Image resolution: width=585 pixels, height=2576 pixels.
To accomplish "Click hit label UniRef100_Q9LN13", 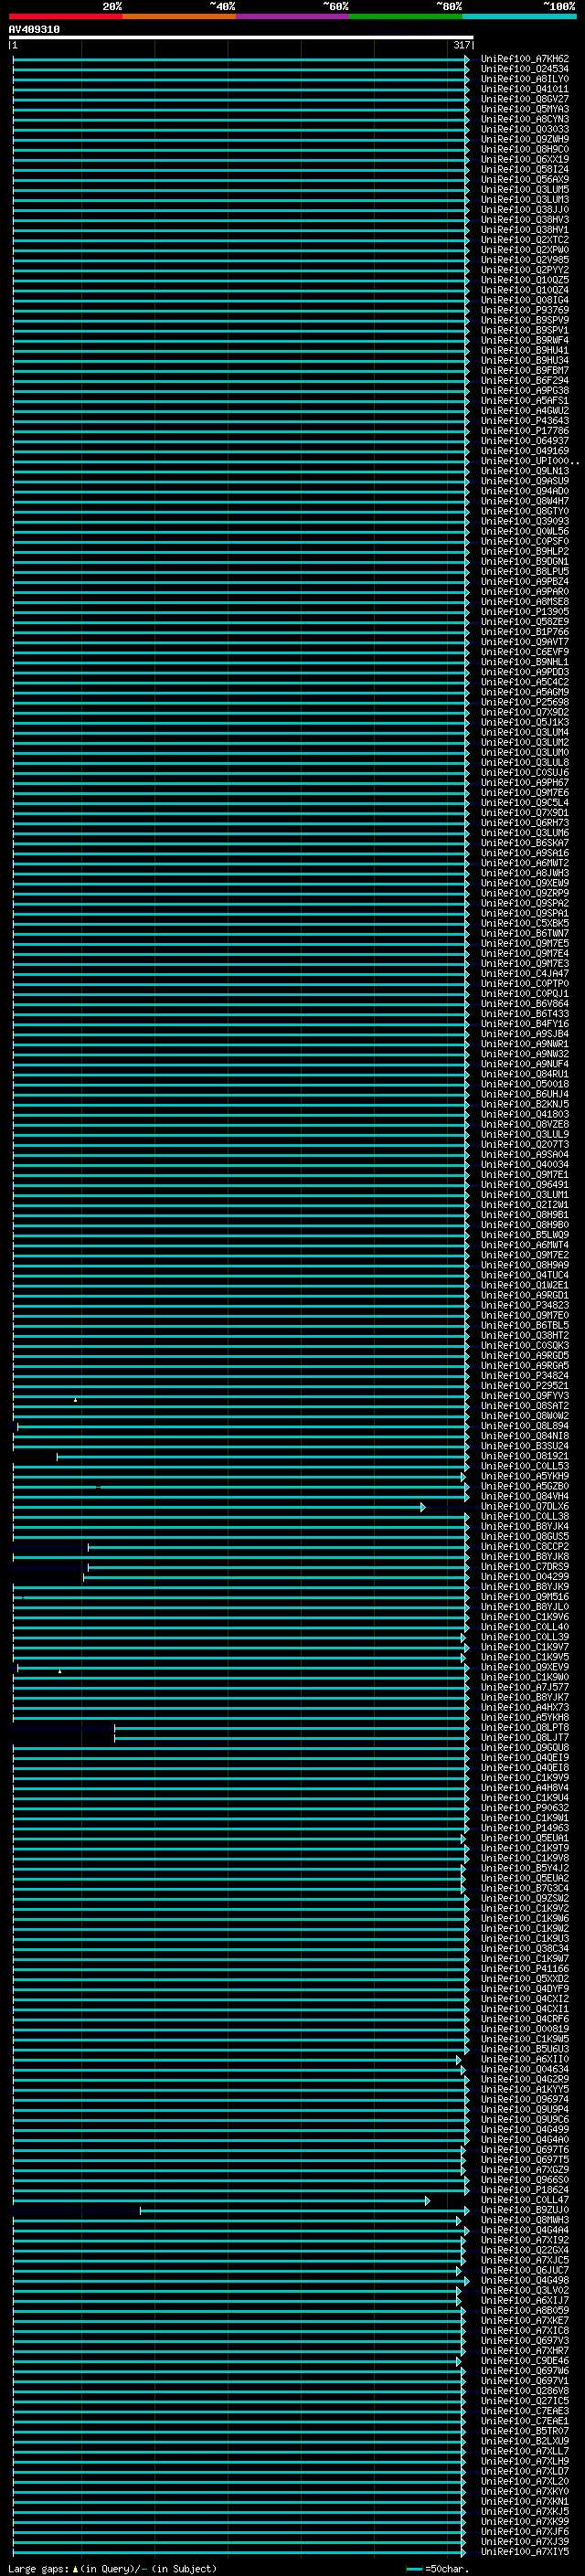I will (x=524, y=471).
